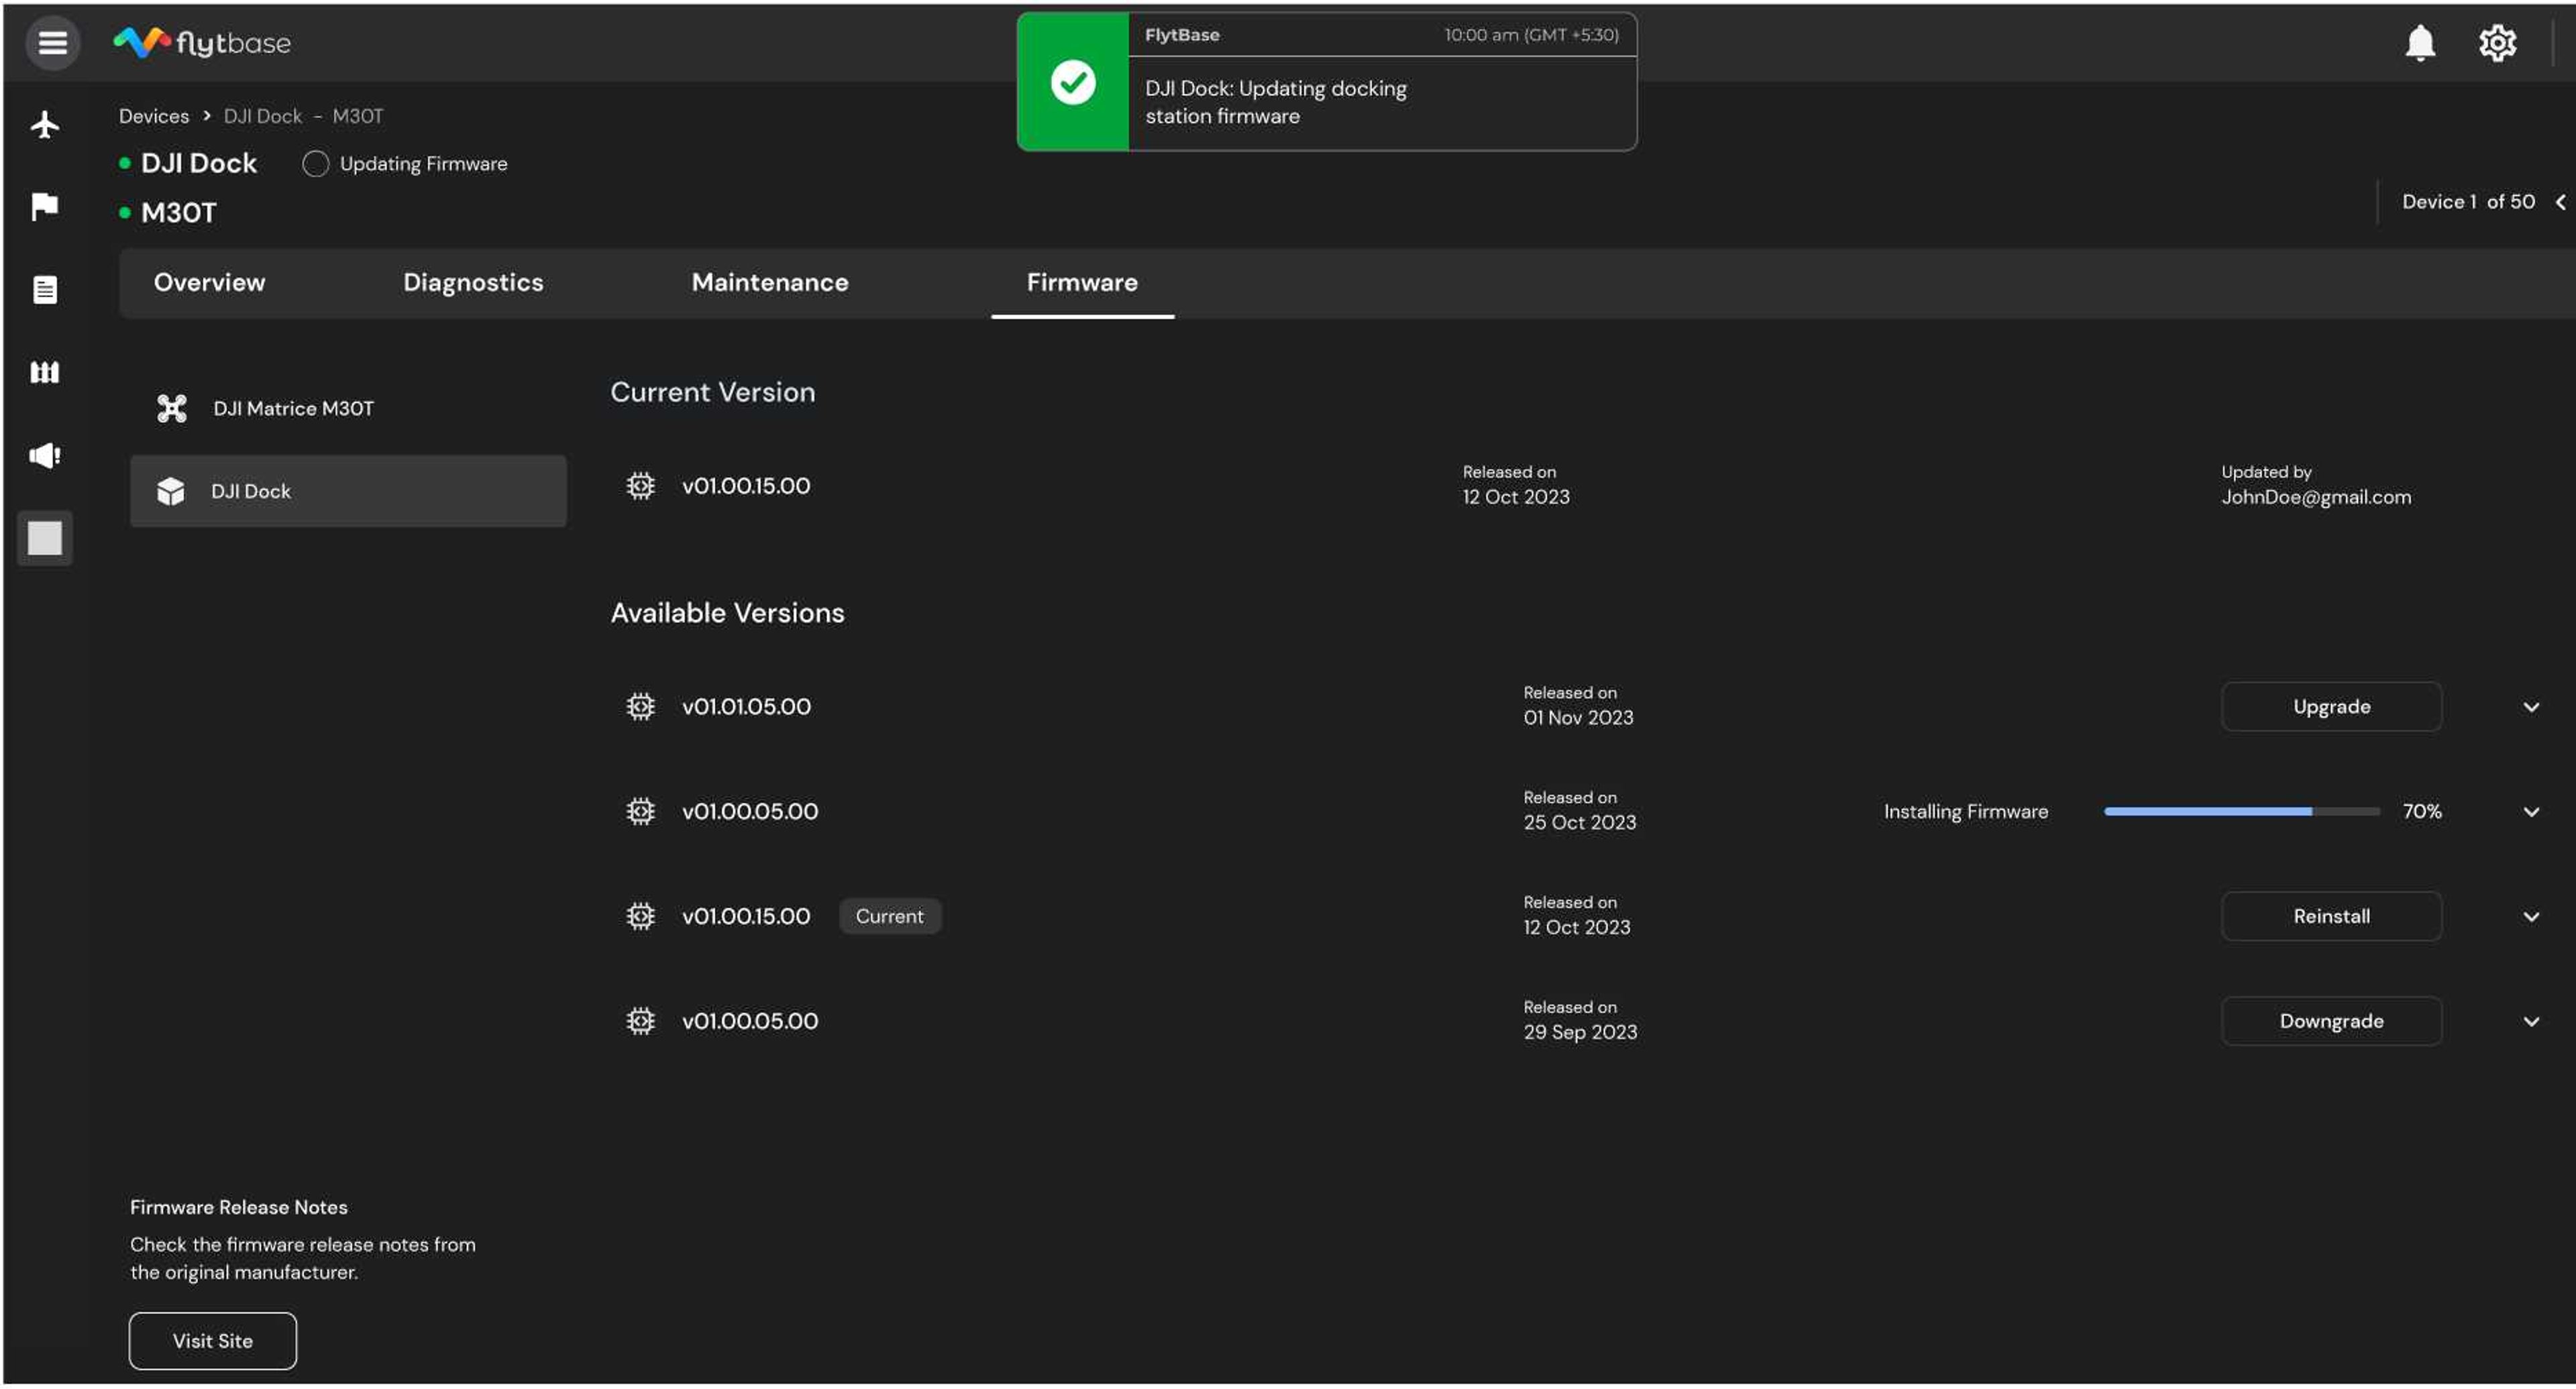Viewport: 2576px width, 1389px height.
Task: Select DJI Matrice M30T in the device list
Action: click(348, 408)
